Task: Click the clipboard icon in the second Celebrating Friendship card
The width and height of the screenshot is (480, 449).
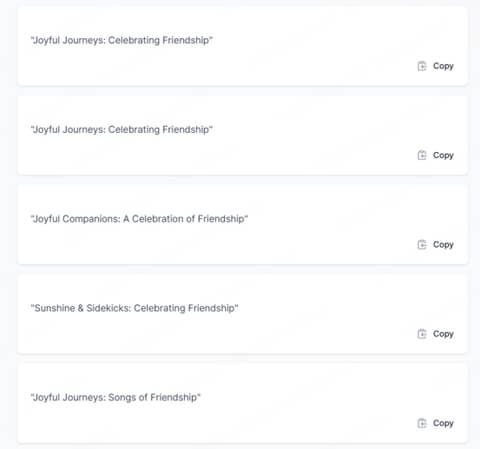Action: (x=422, y=155)
